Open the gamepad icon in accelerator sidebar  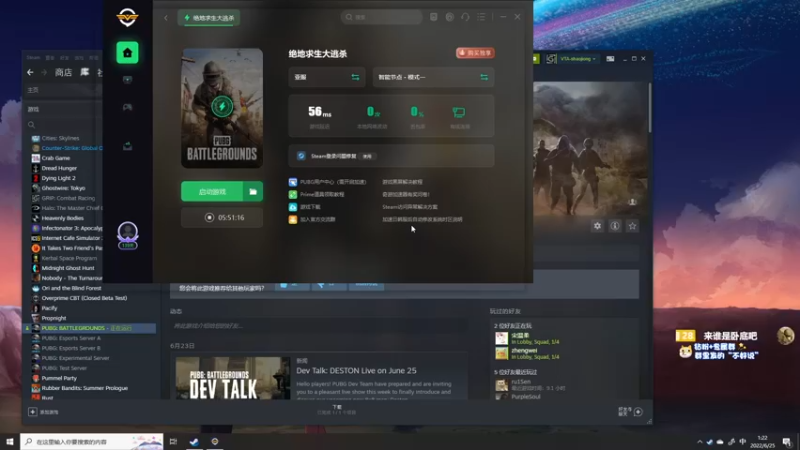pyautogui.click(x=127, y=107)
